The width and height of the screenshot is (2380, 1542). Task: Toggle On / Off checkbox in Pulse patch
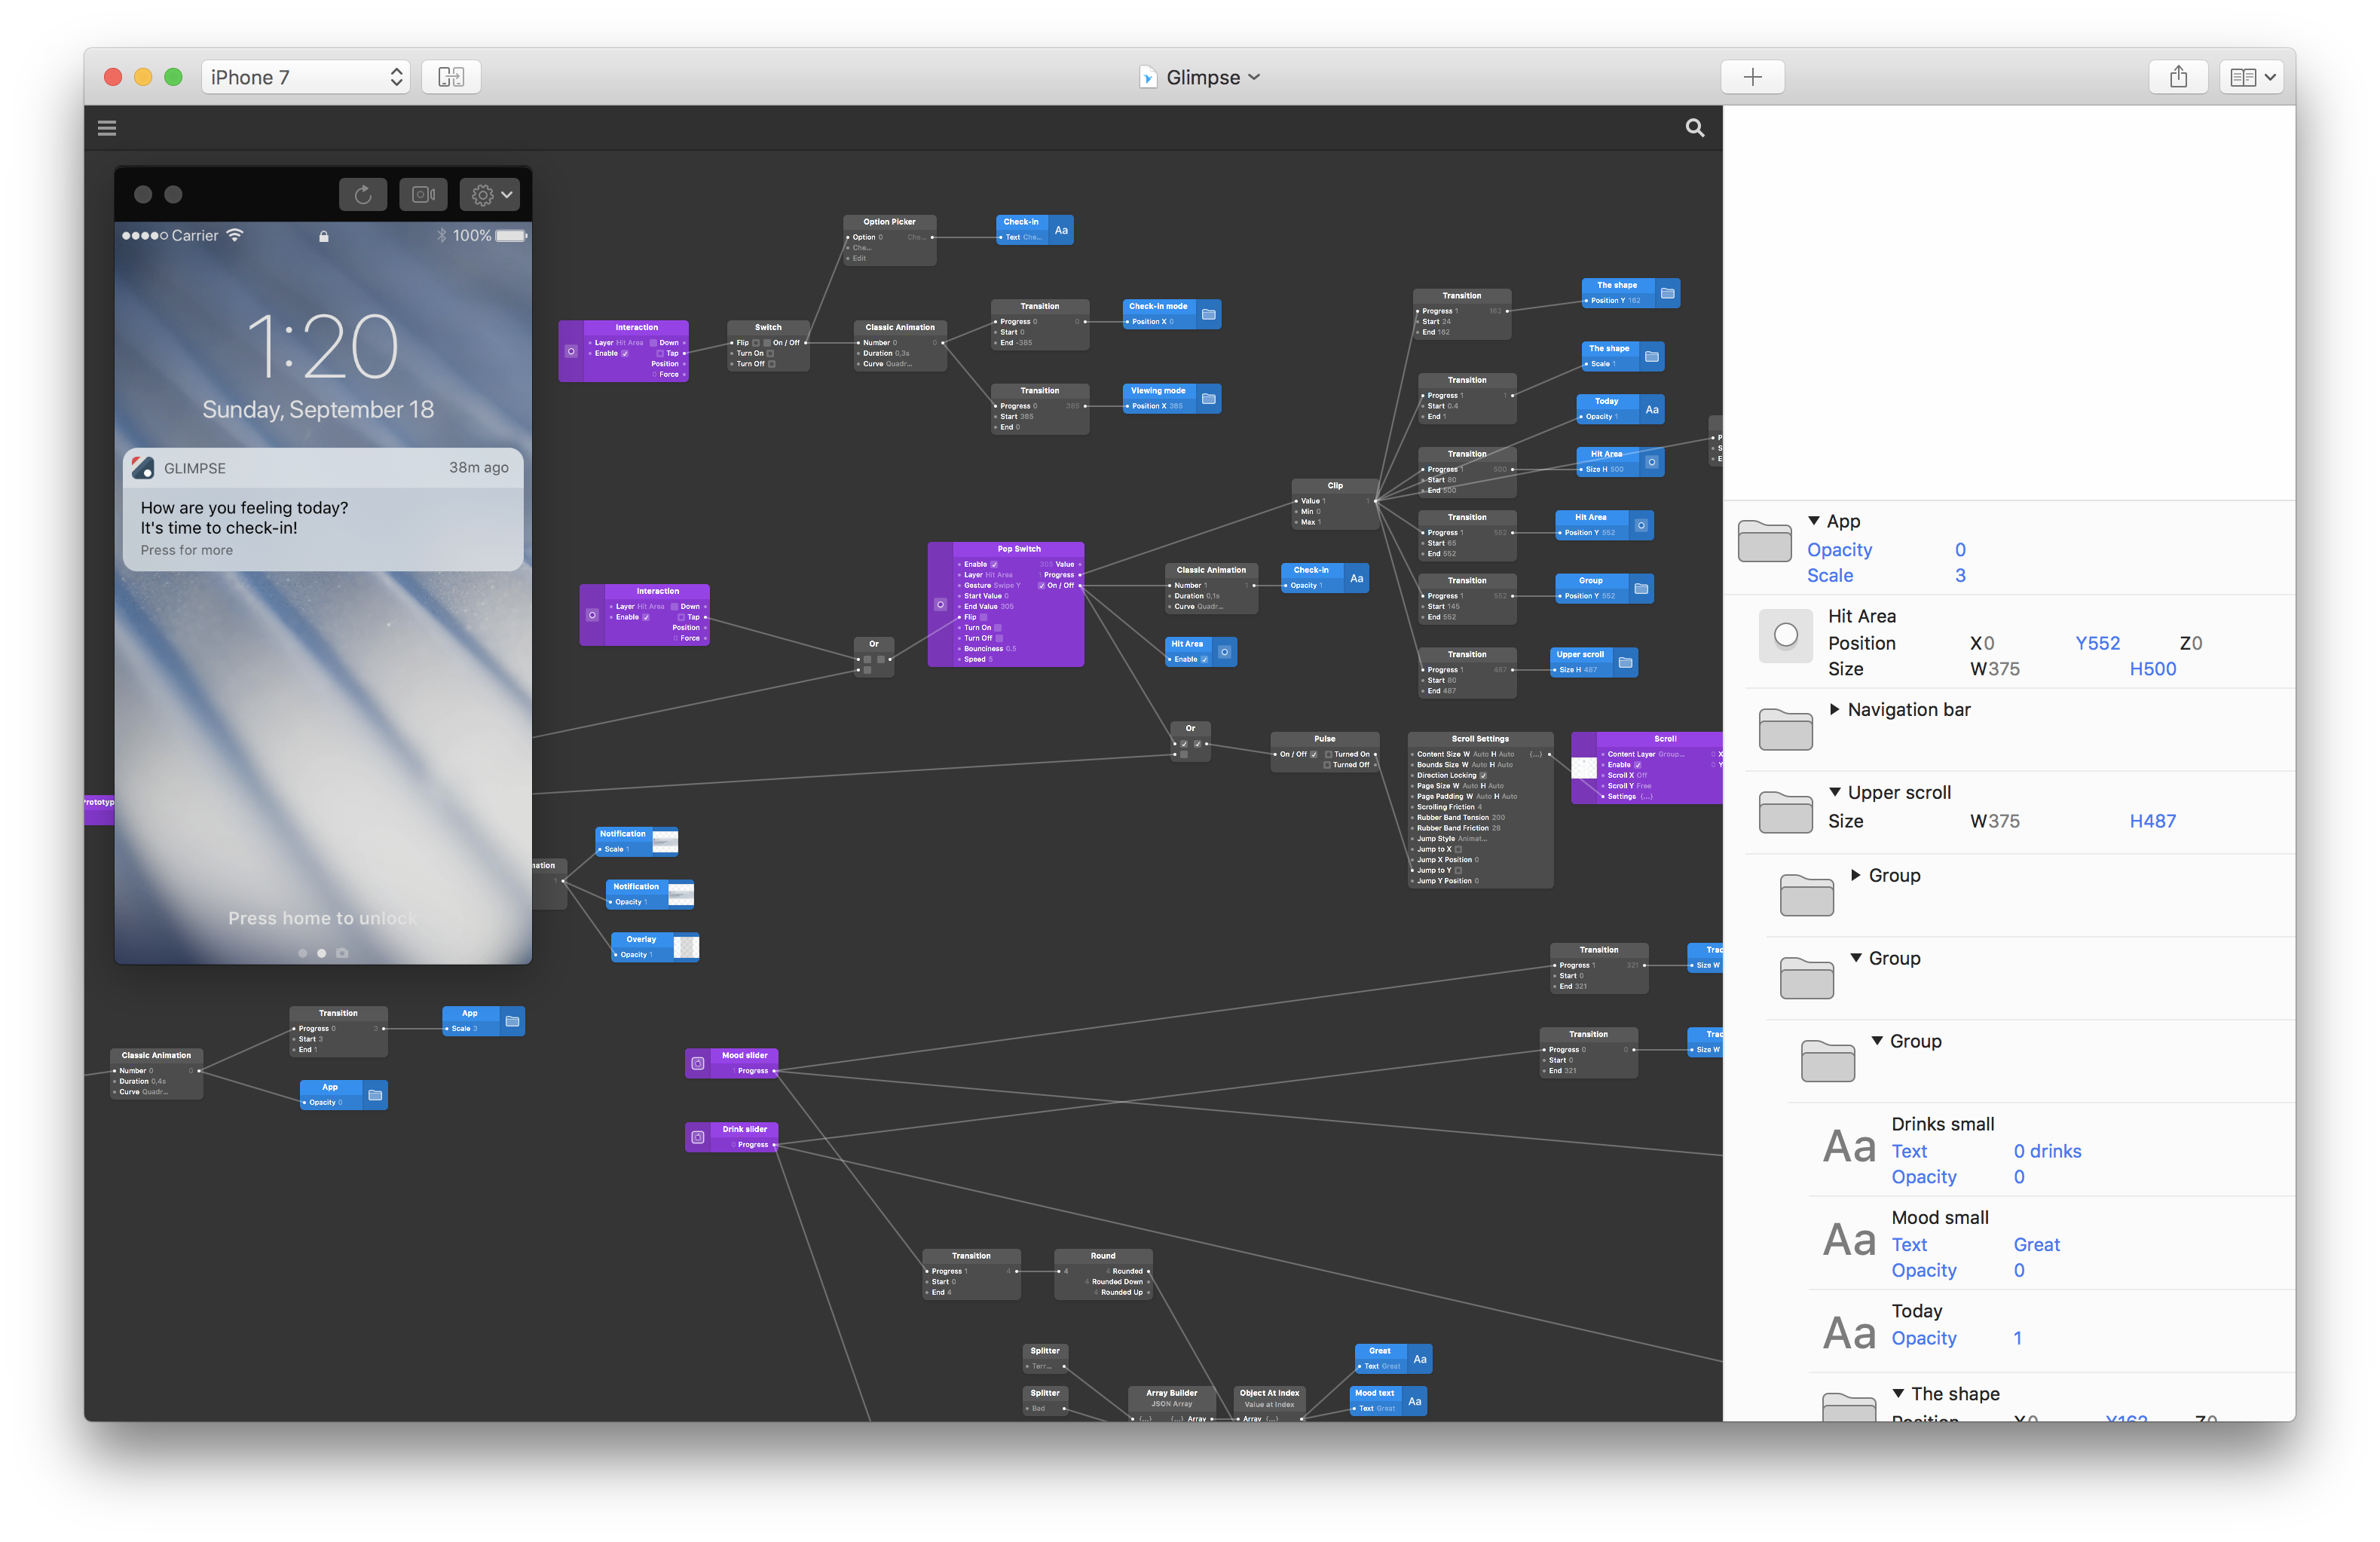(x=1314, y=754)
